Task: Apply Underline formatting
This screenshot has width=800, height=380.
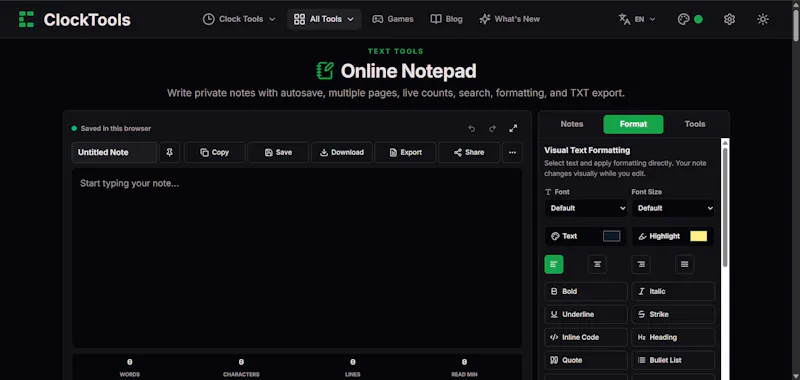Action: [586, 314]
